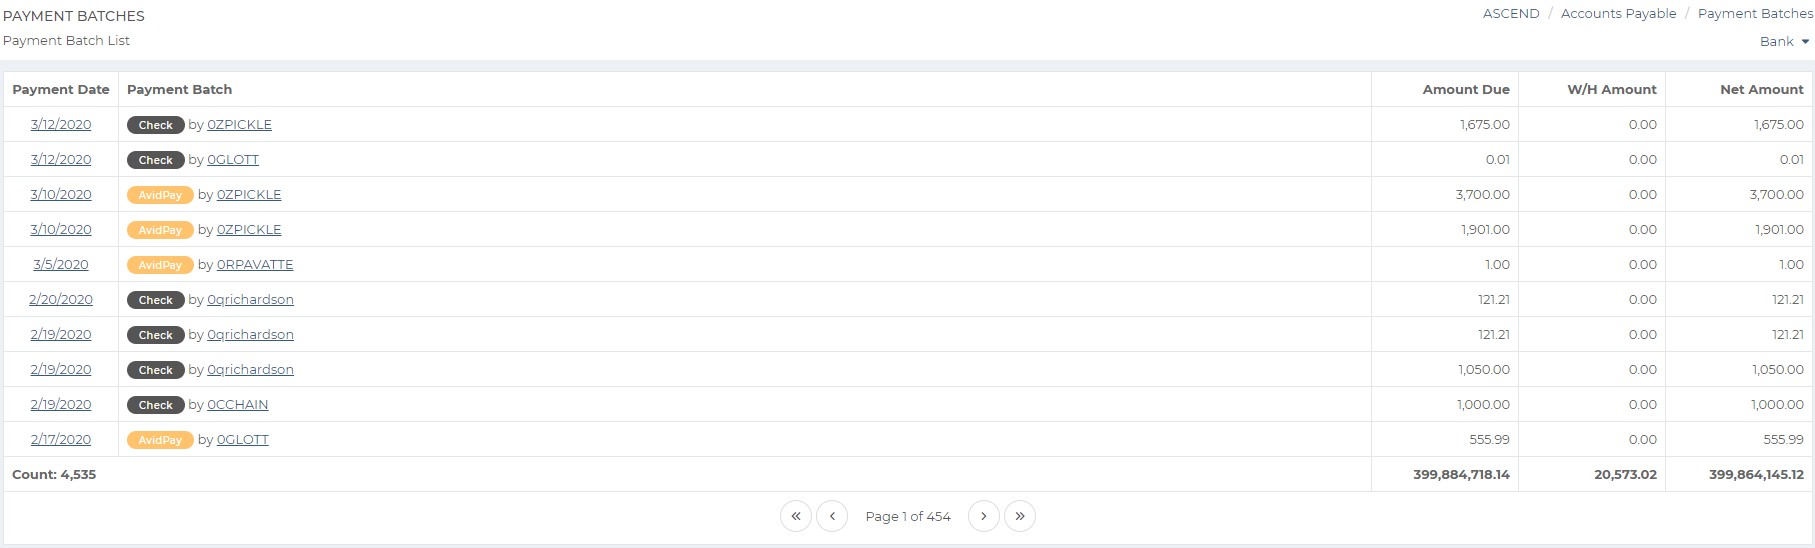This screenshot has height=548, width=1815.
Task: Open the 3/5/2020 payment date link
Action: (x=61, y=264)
